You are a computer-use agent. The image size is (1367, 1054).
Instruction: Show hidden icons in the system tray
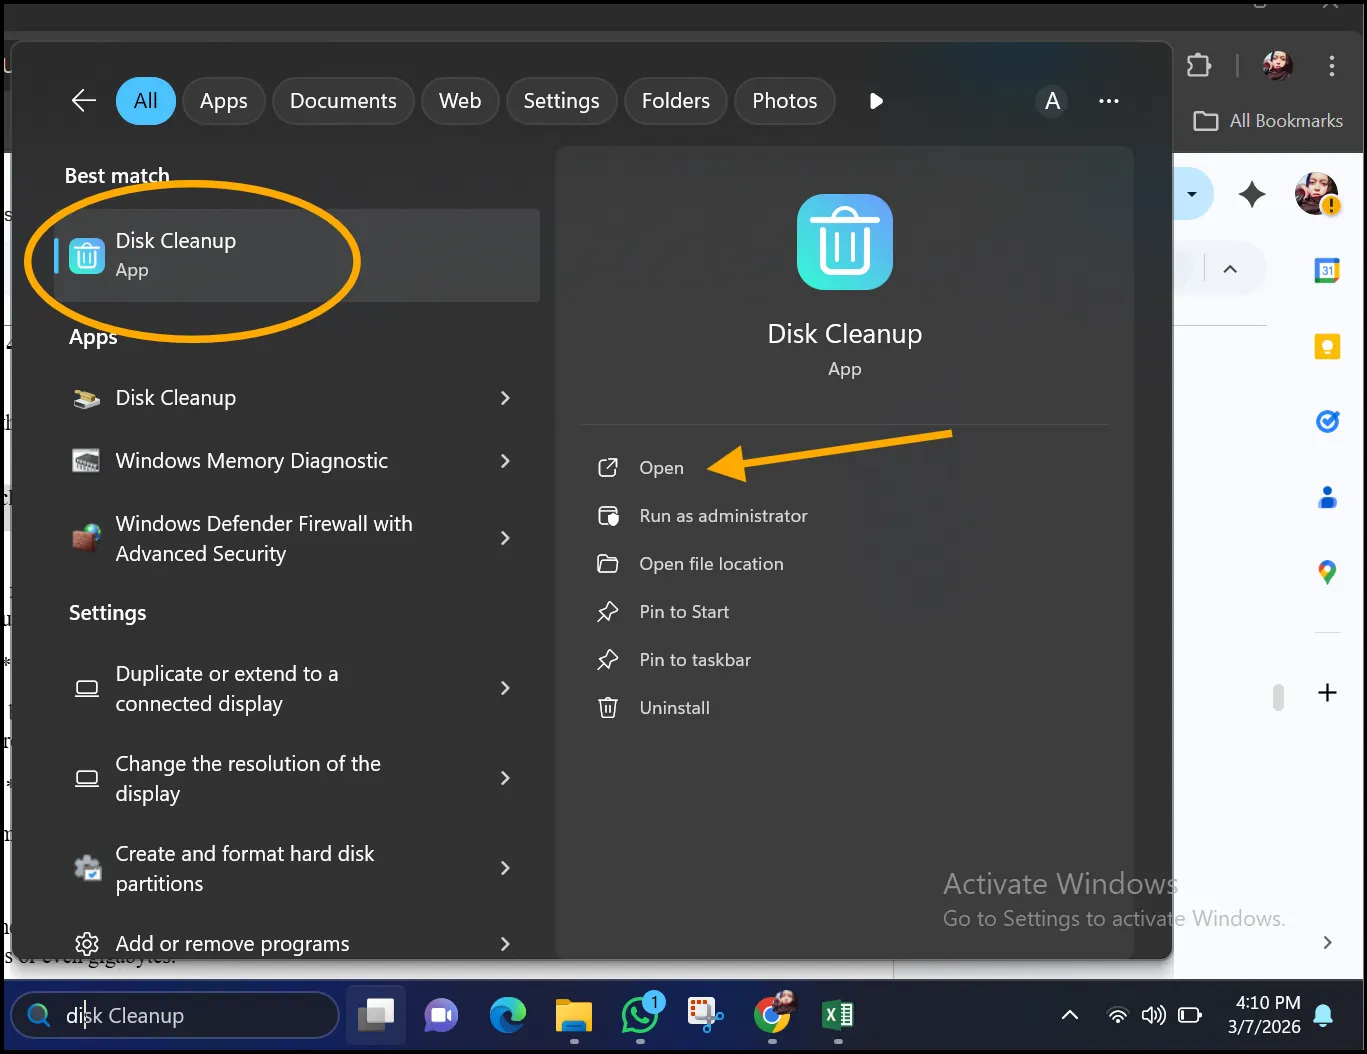pyautogui.click(x=1069, y=1015)
